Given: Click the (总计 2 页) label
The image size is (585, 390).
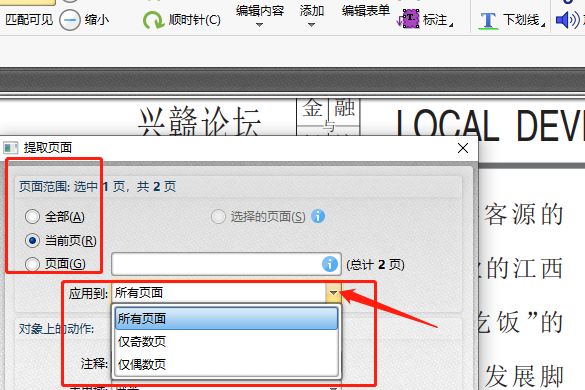Looking at the screenshot, I should coord(375,265).
